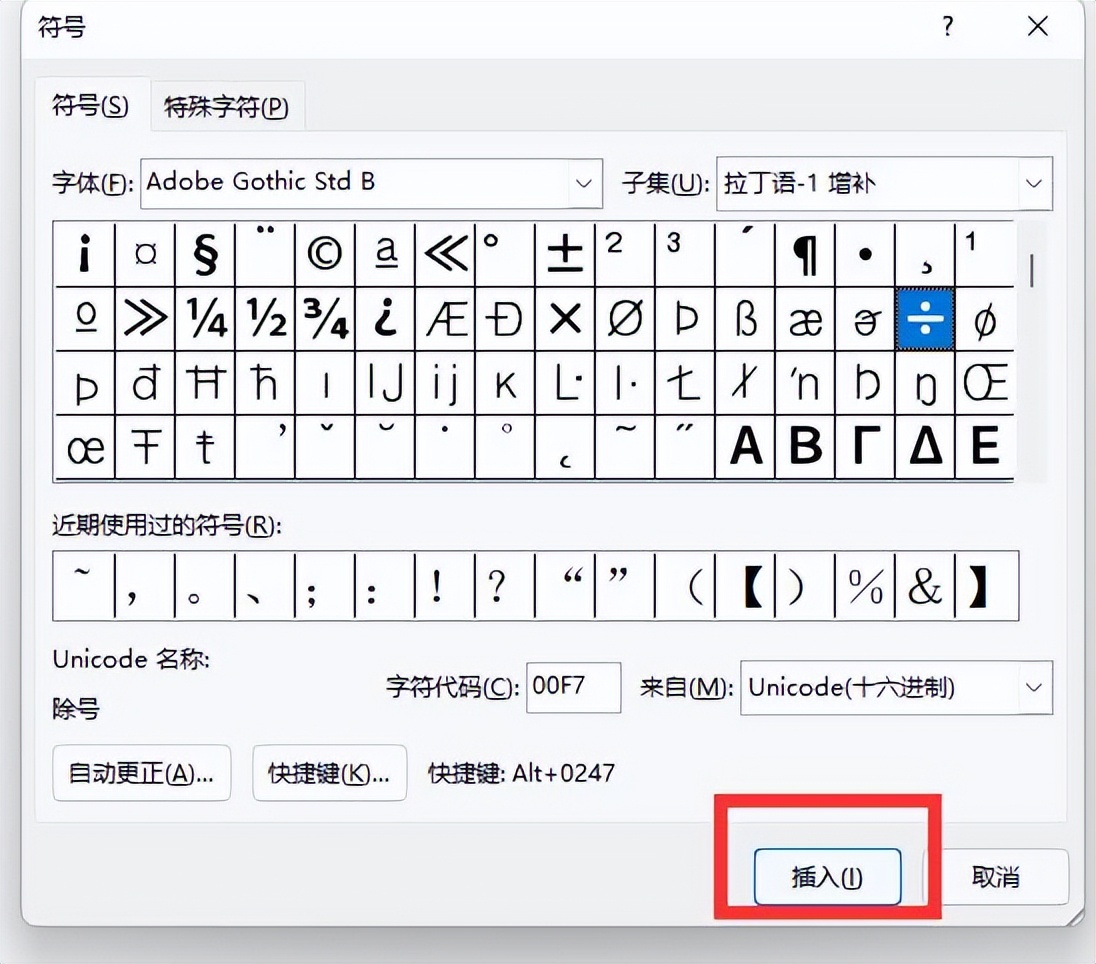Click the 快捷键(K) shortcut key button
Screen dimensions: 1096x964
click(329, 773)
